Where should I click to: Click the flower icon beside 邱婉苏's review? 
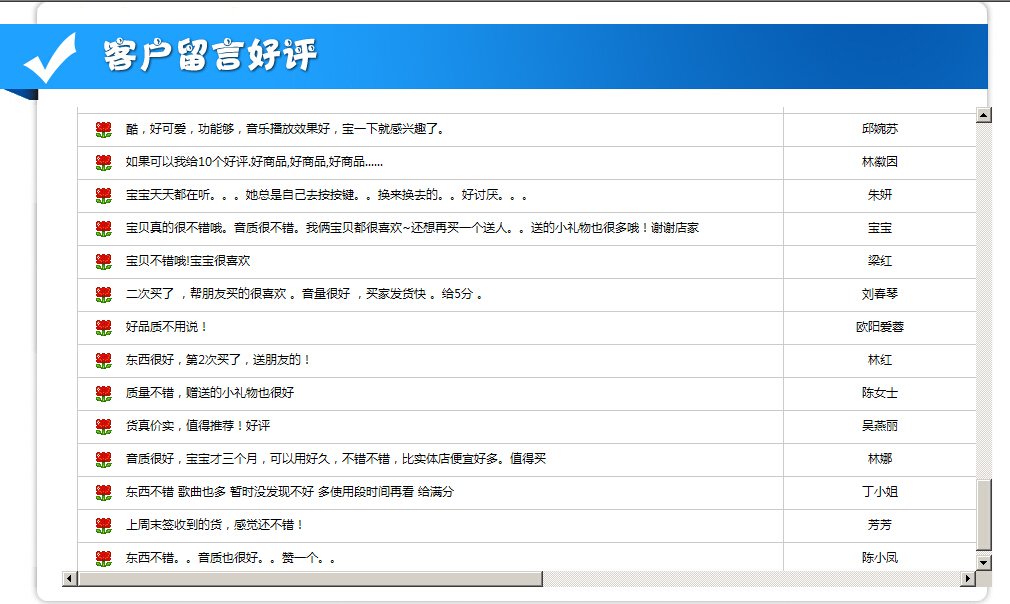pyautogui.click(x=103, y=129)
